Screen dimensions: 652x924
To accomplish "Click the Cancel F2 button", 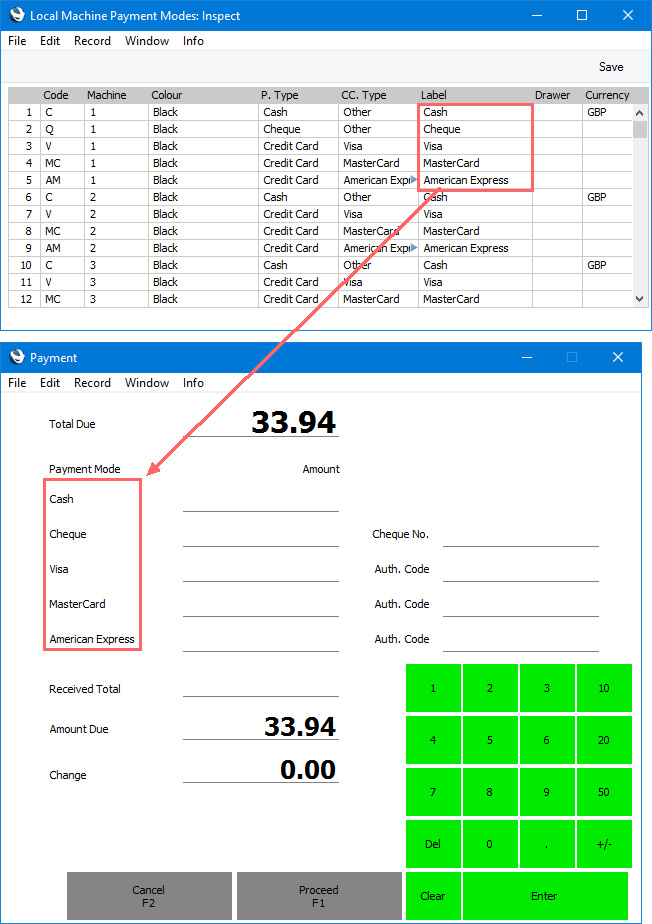I will pyautogui.click(x=149, y=896).
